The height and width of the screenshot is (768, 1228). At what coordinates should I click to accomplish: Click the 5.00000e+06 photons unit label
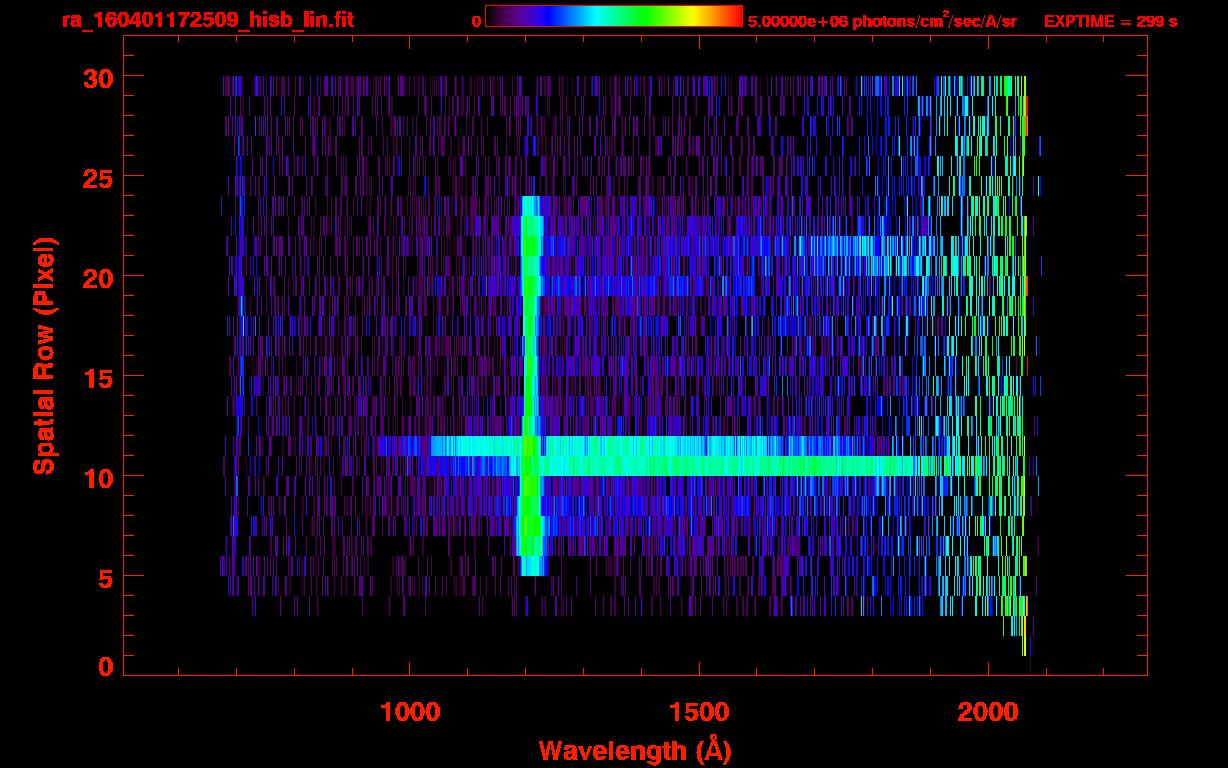882,20
